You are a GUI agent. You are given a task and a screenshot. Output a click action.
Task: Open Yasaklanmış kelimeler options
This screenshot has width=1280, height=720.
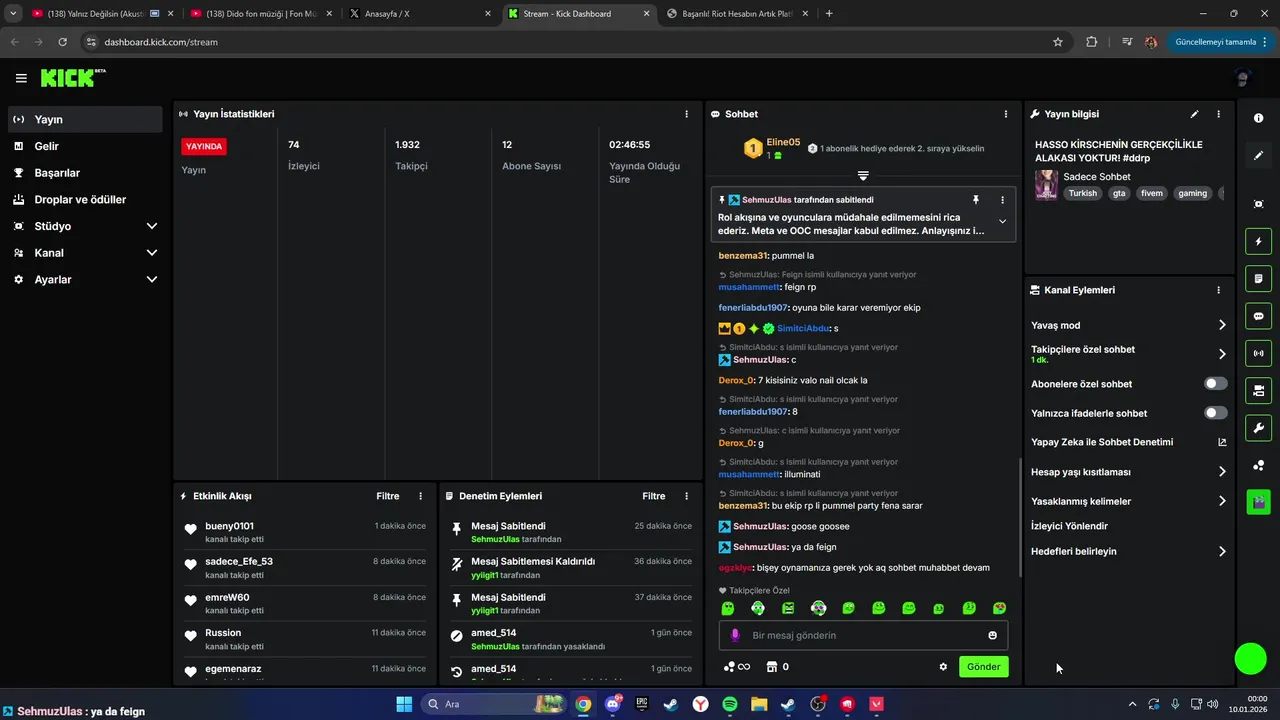pos(1129,501)
